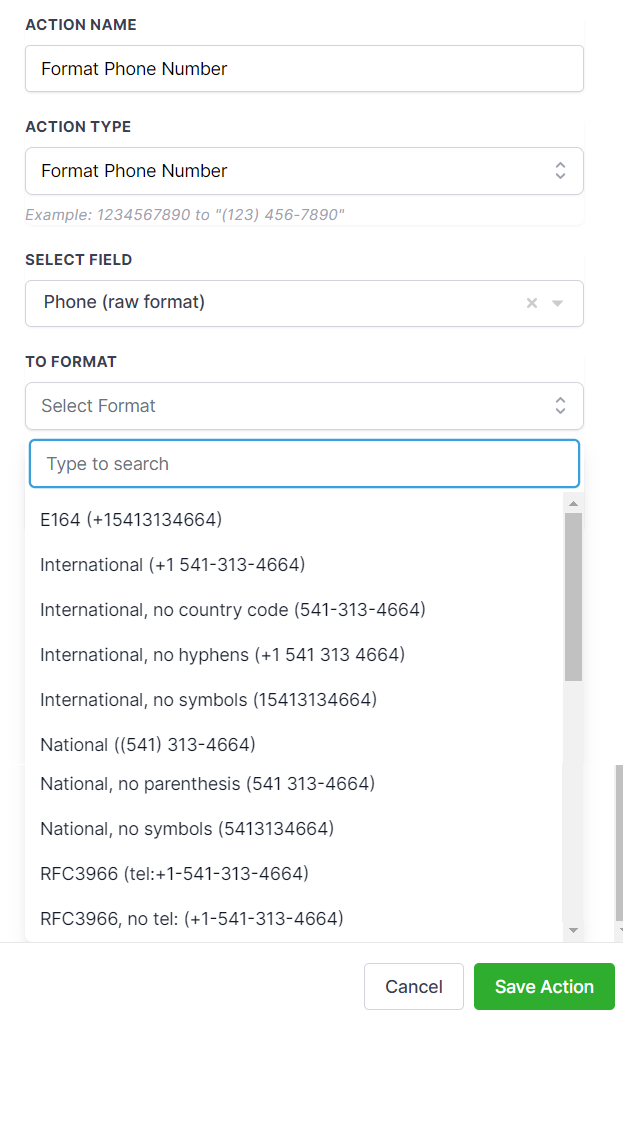Viewport: 628px width, 1128px height.
Task: Click the format list scroll up arrow
Action: click(x=573, y=504)
